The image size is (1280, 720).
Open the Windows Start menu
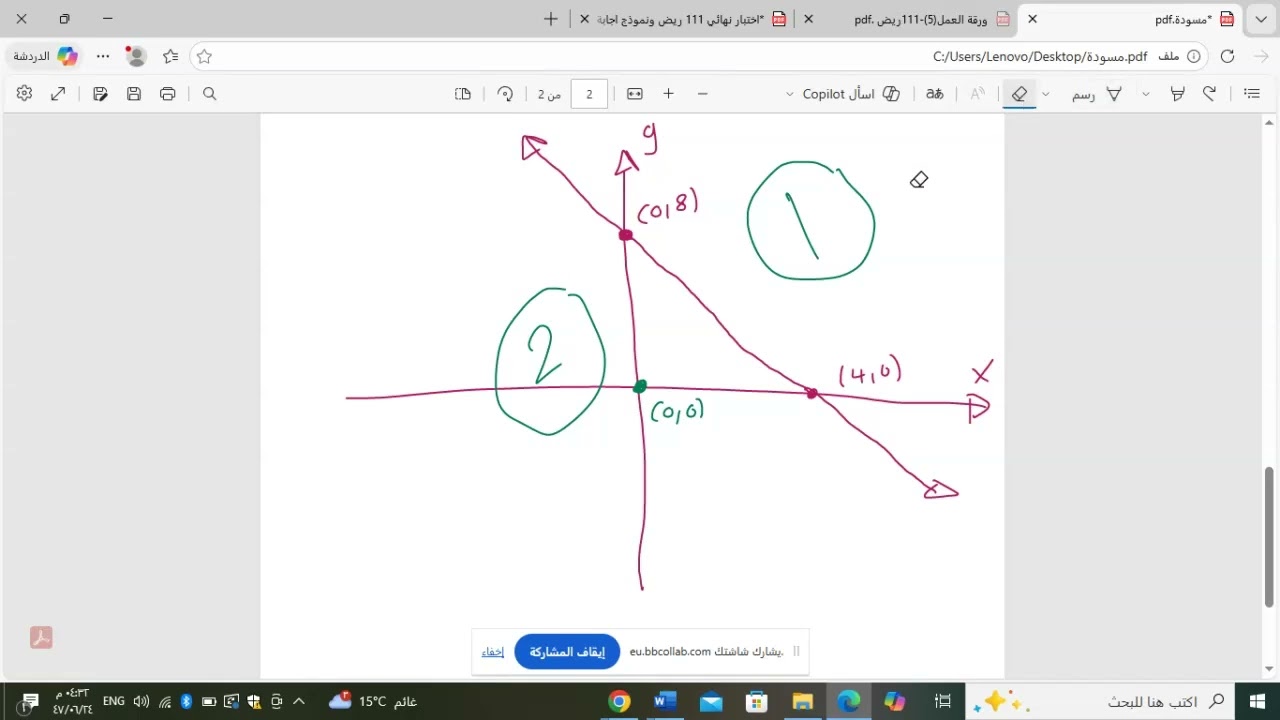pos(1257,702)
